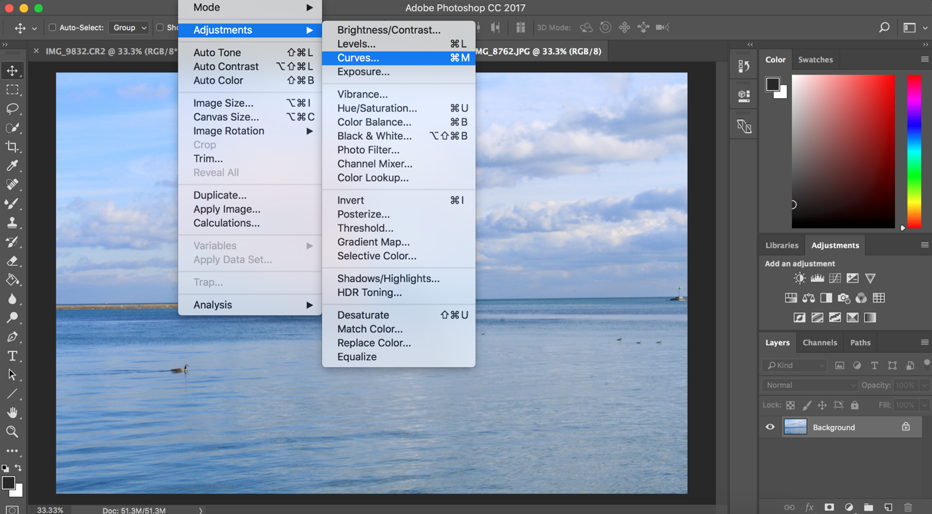Select the Quick Selection tool
The height and width of the screenshot is (514, 932).
(x=12, y=128)
